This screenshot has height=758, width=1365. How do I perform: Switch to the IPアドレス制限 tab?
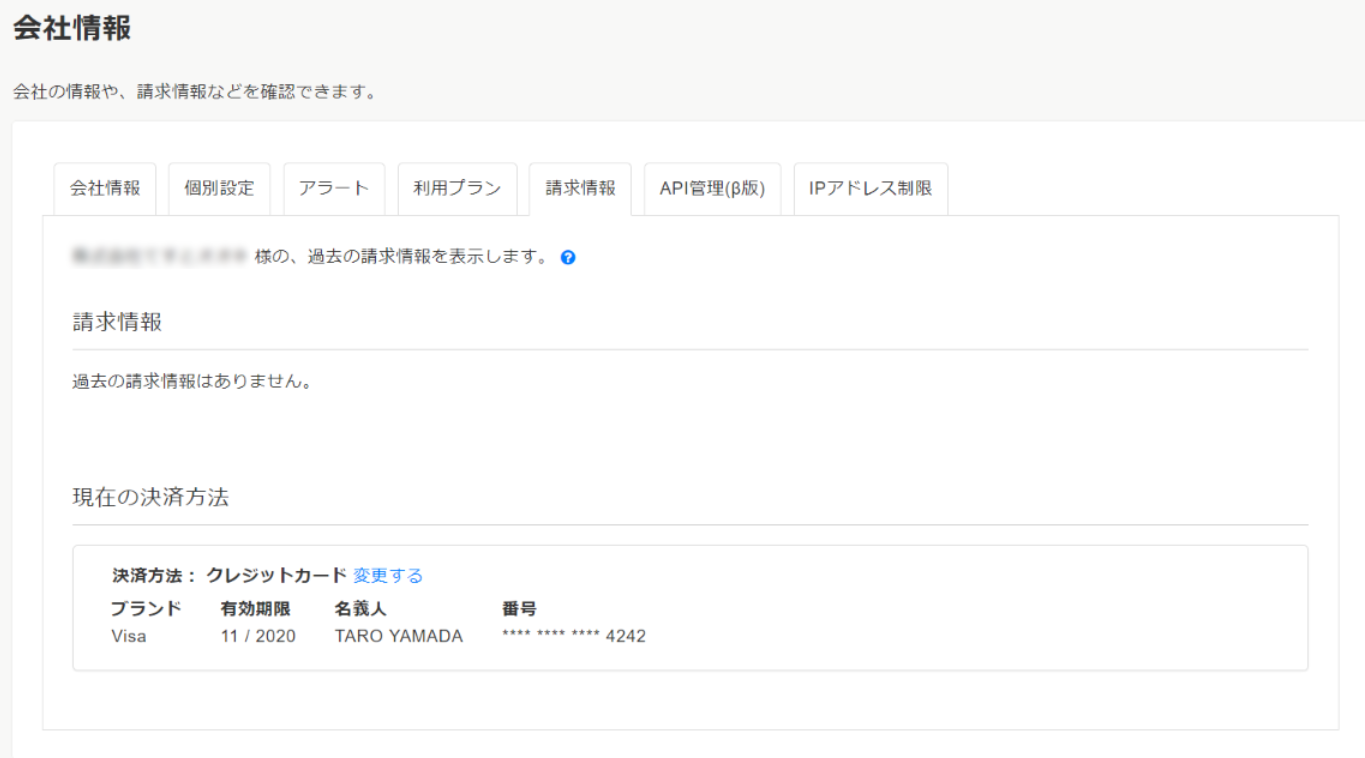click(870, 189)
